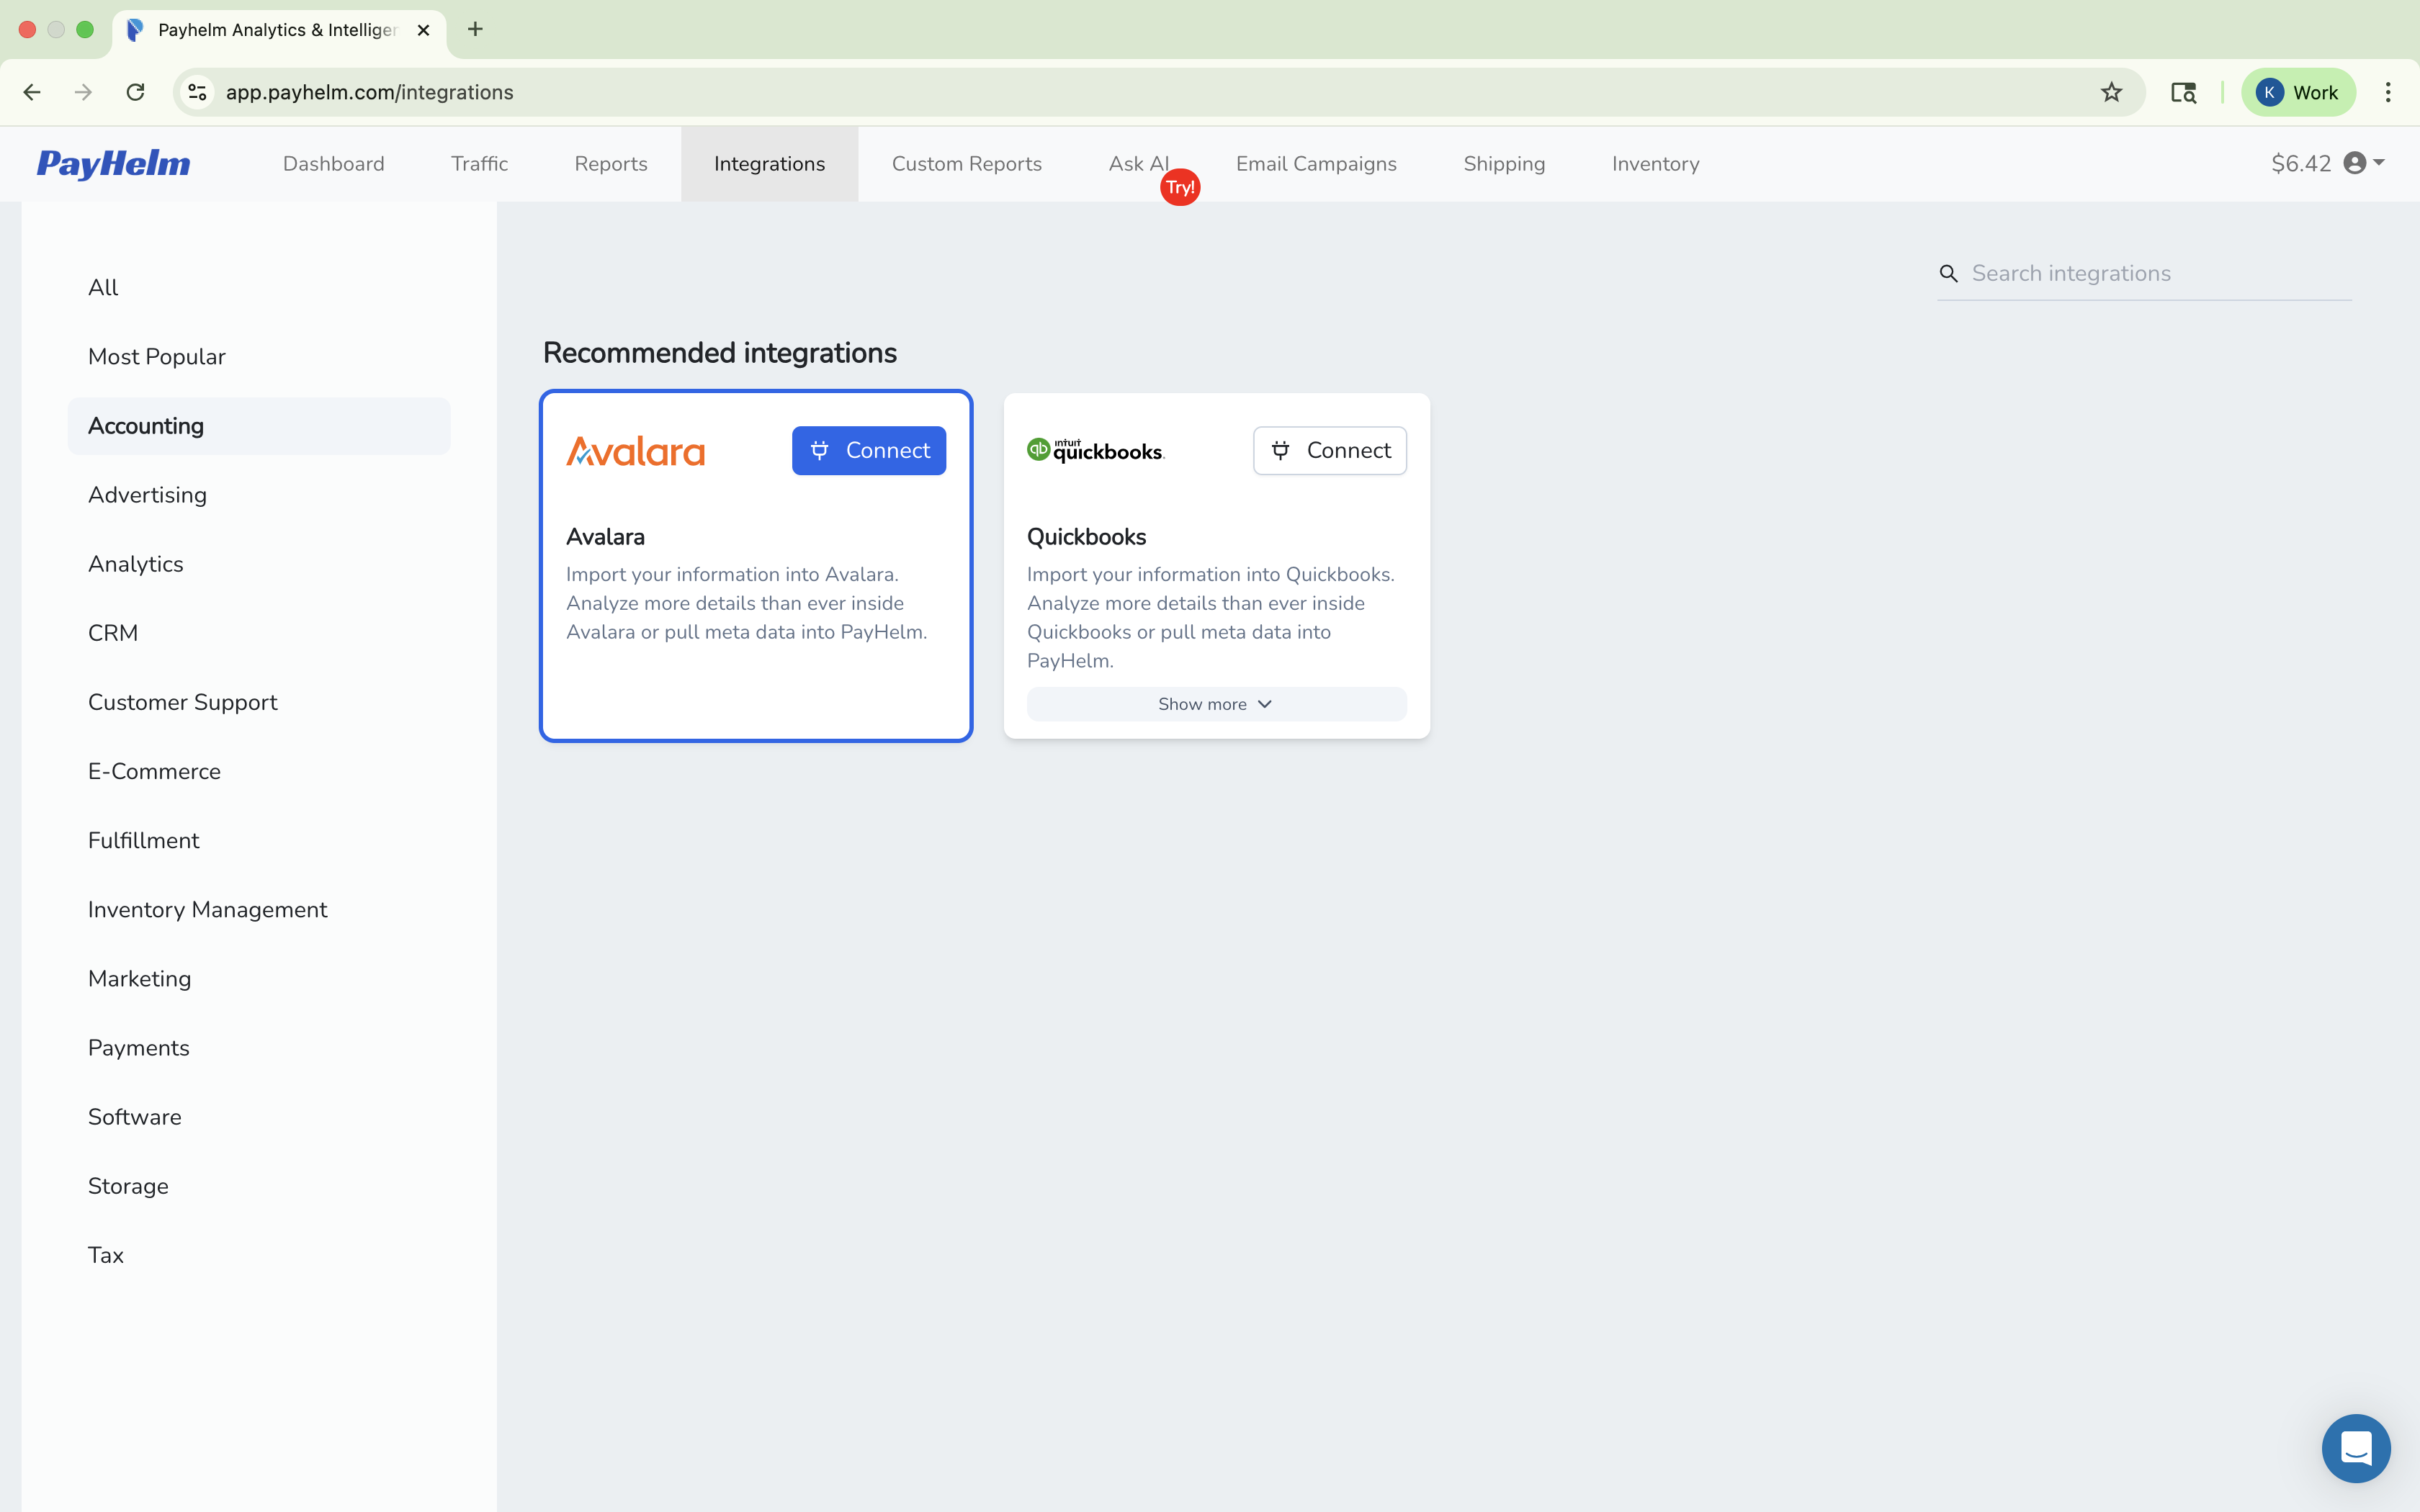Viewport: 2420px width, 1512px height.
Task: Open the chat support bubble
Action: [x=2356, y=1448]
